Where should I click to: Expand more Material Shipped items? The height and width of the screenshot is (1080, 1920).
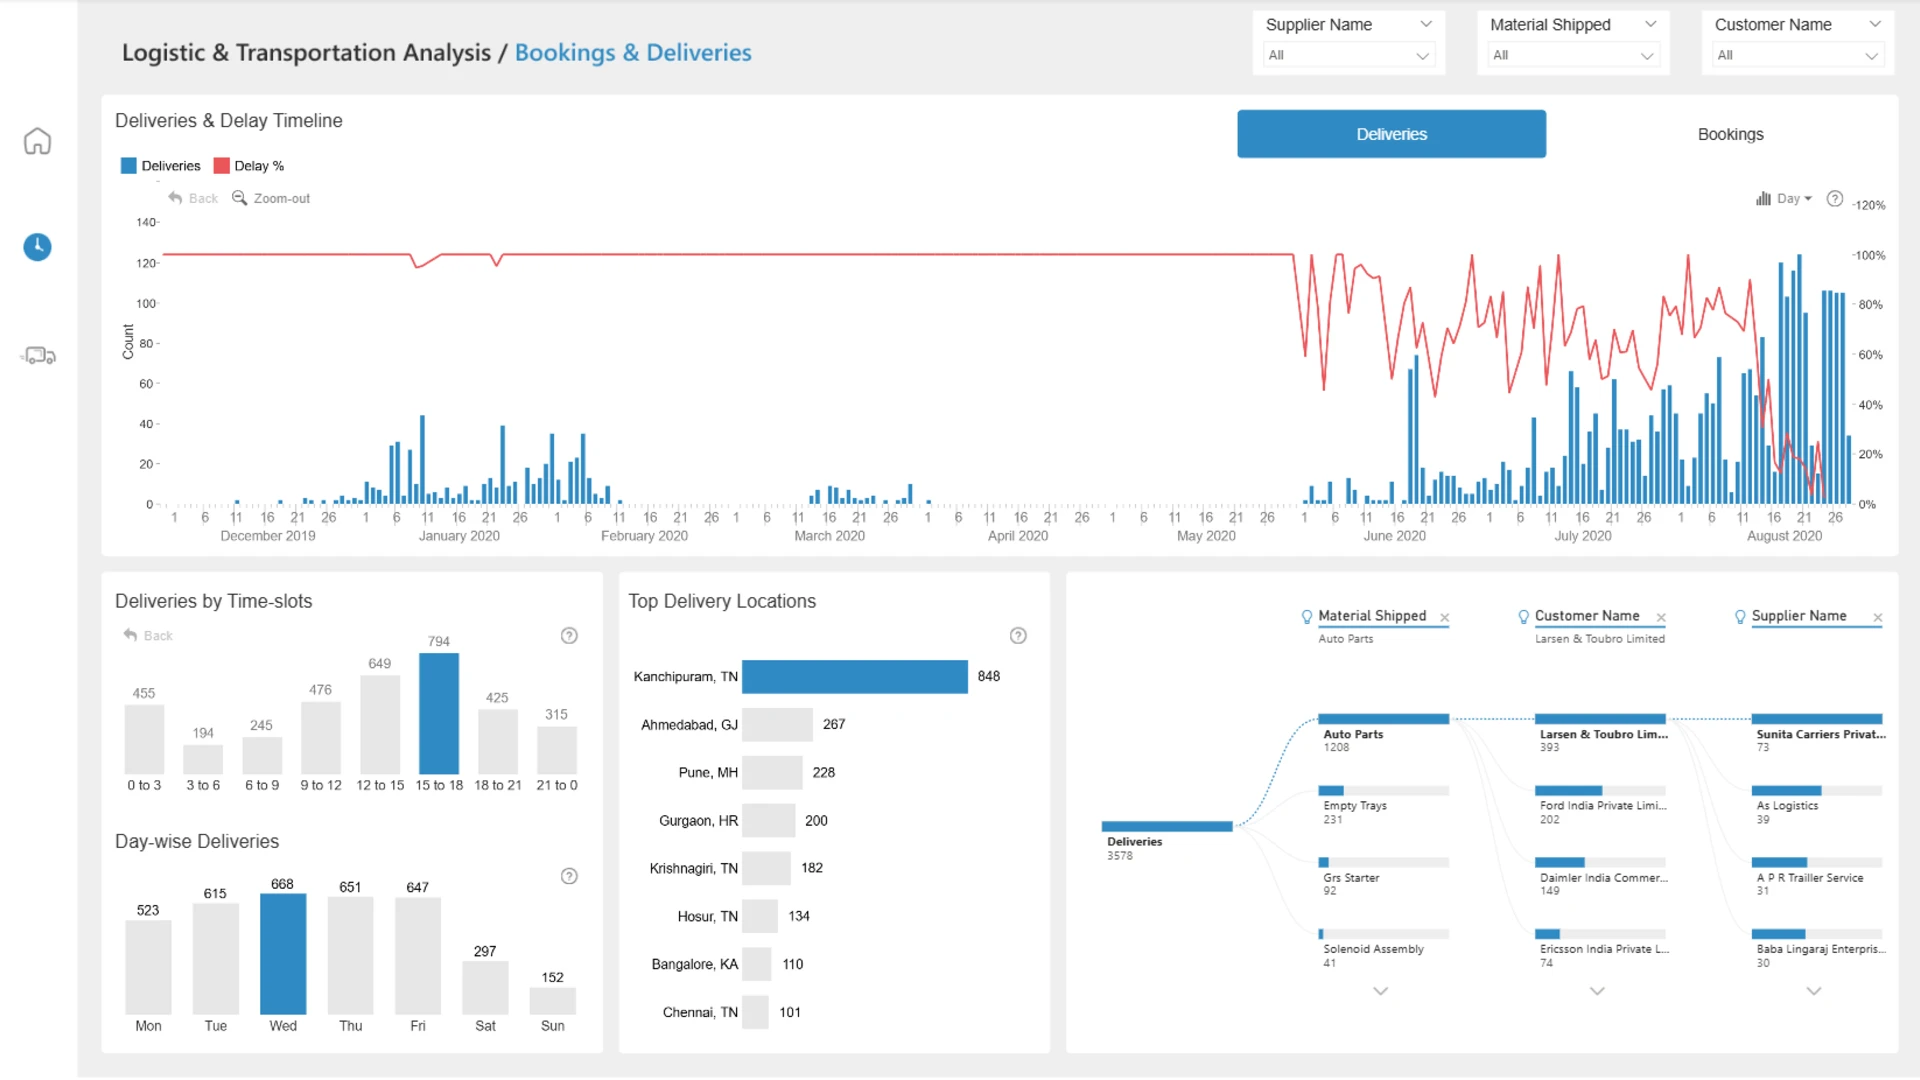coord(1380,991)
